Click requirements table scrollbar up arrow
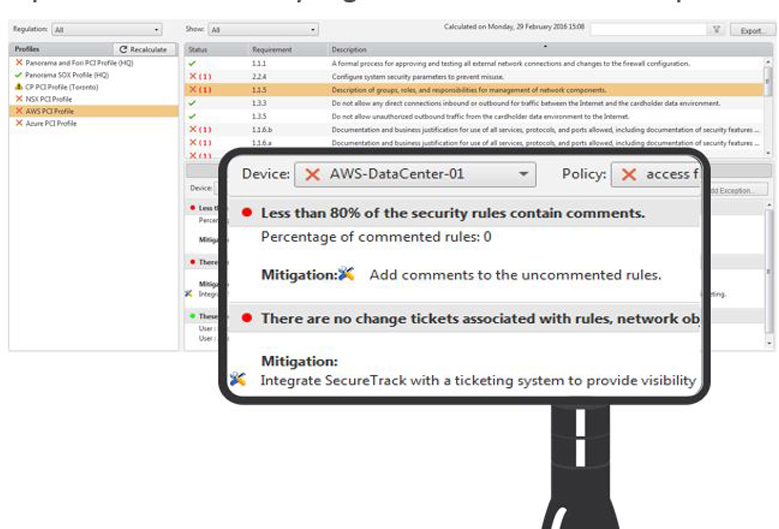The width and height of the screenshot is (779, 529). 768,62
